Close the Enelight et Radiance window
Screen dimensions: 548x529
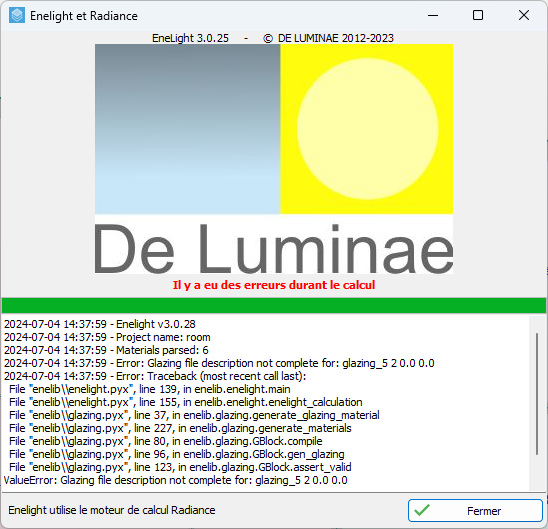[x=524, y=15]
